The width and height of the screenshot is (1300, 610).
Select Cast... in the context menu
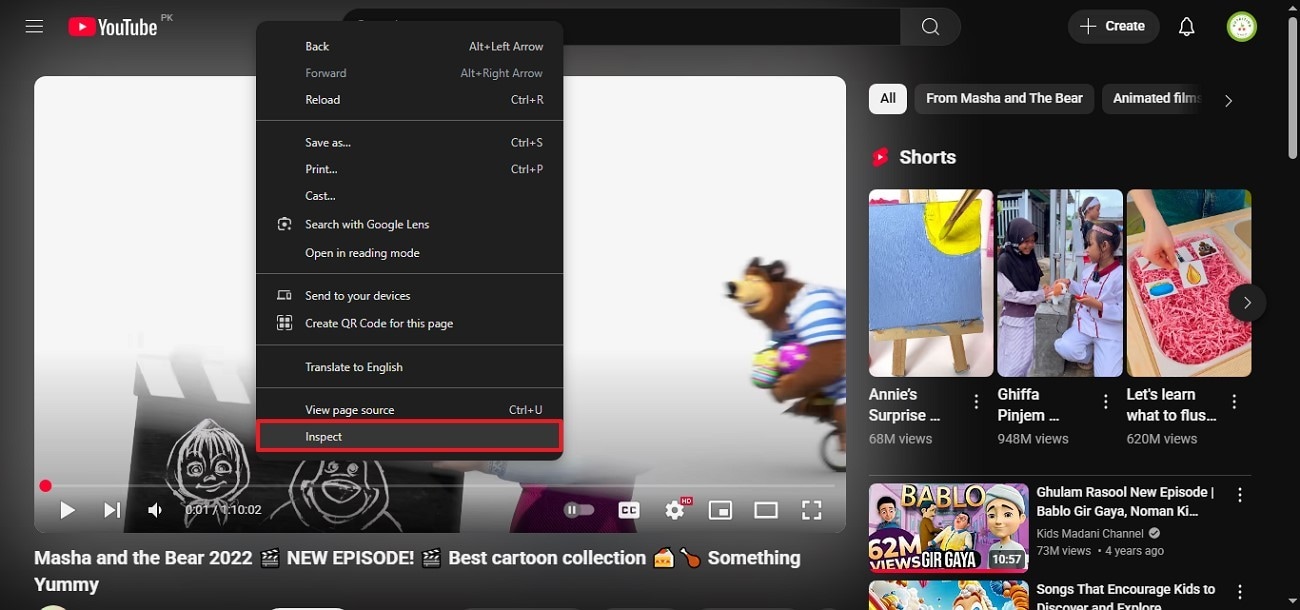(x=409, y=196)
